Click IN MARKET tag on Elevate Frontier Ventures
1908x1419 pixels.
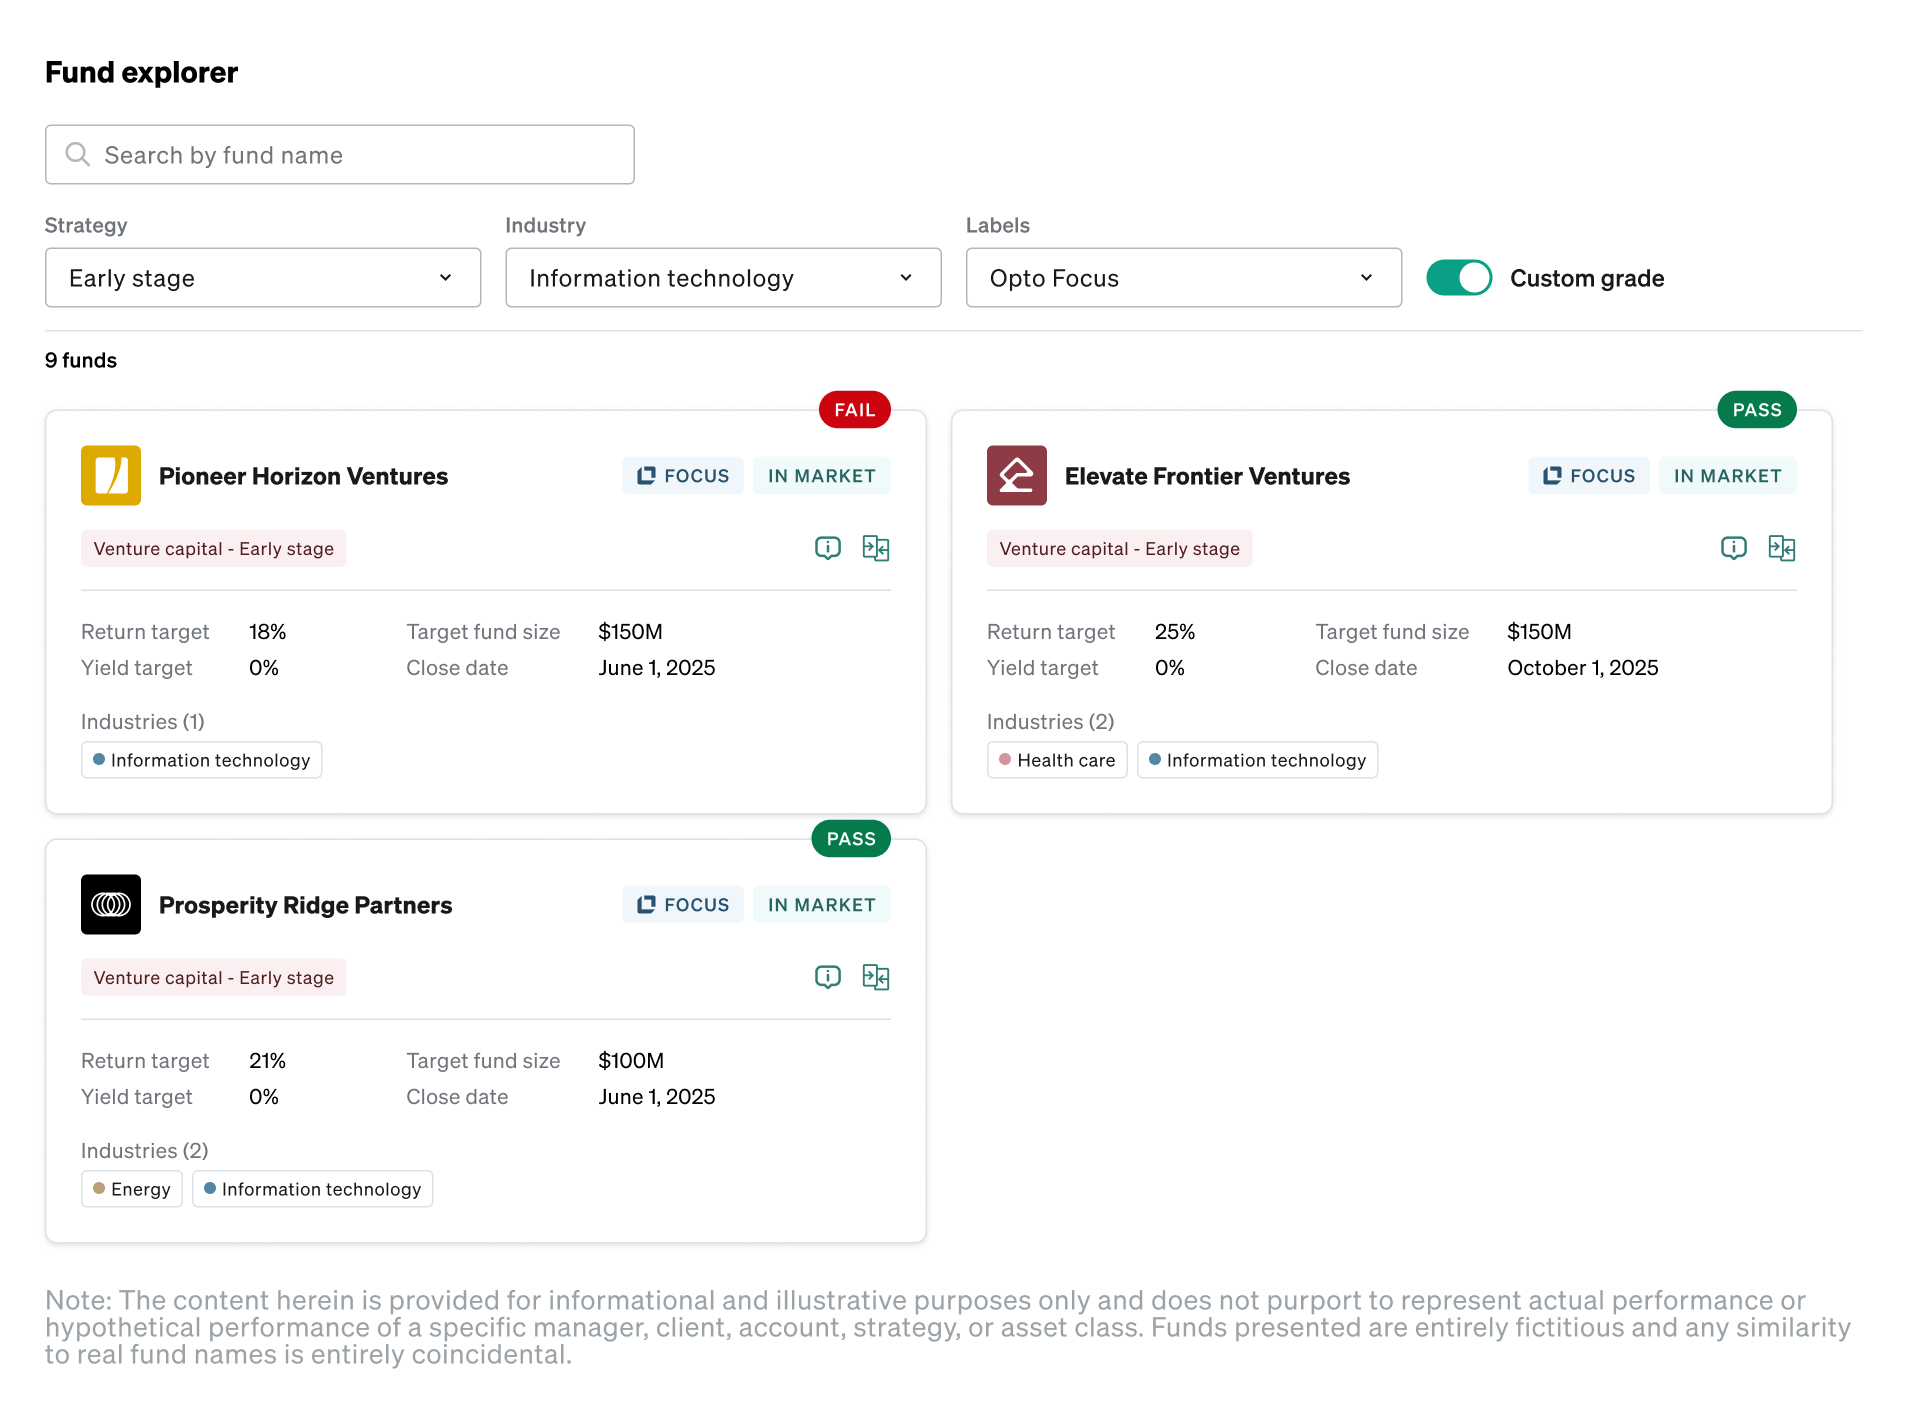[1727, 476]
